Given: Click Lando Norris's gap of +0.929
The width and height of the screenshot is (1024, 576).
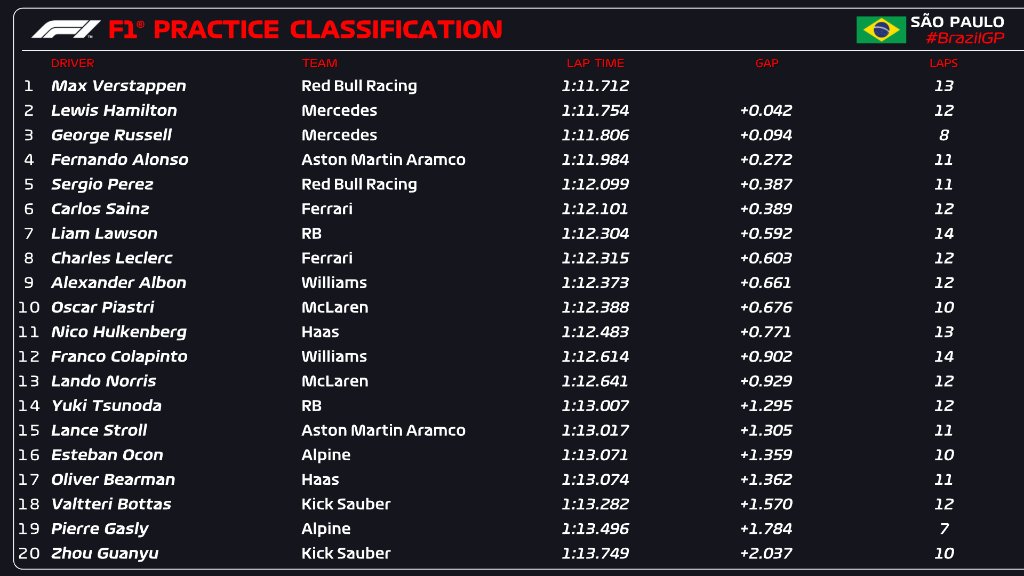Looking at the screenshot, I should 766,381.
